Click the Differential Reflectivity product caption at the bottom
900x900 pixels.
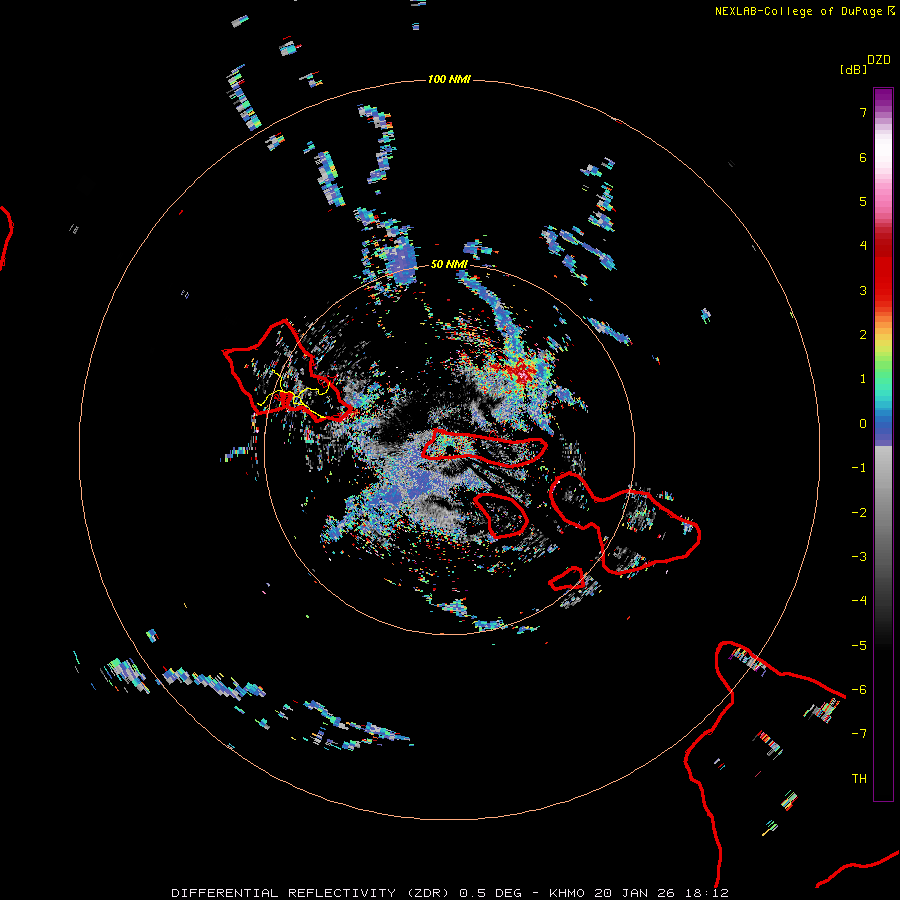[x=449, y=893]
